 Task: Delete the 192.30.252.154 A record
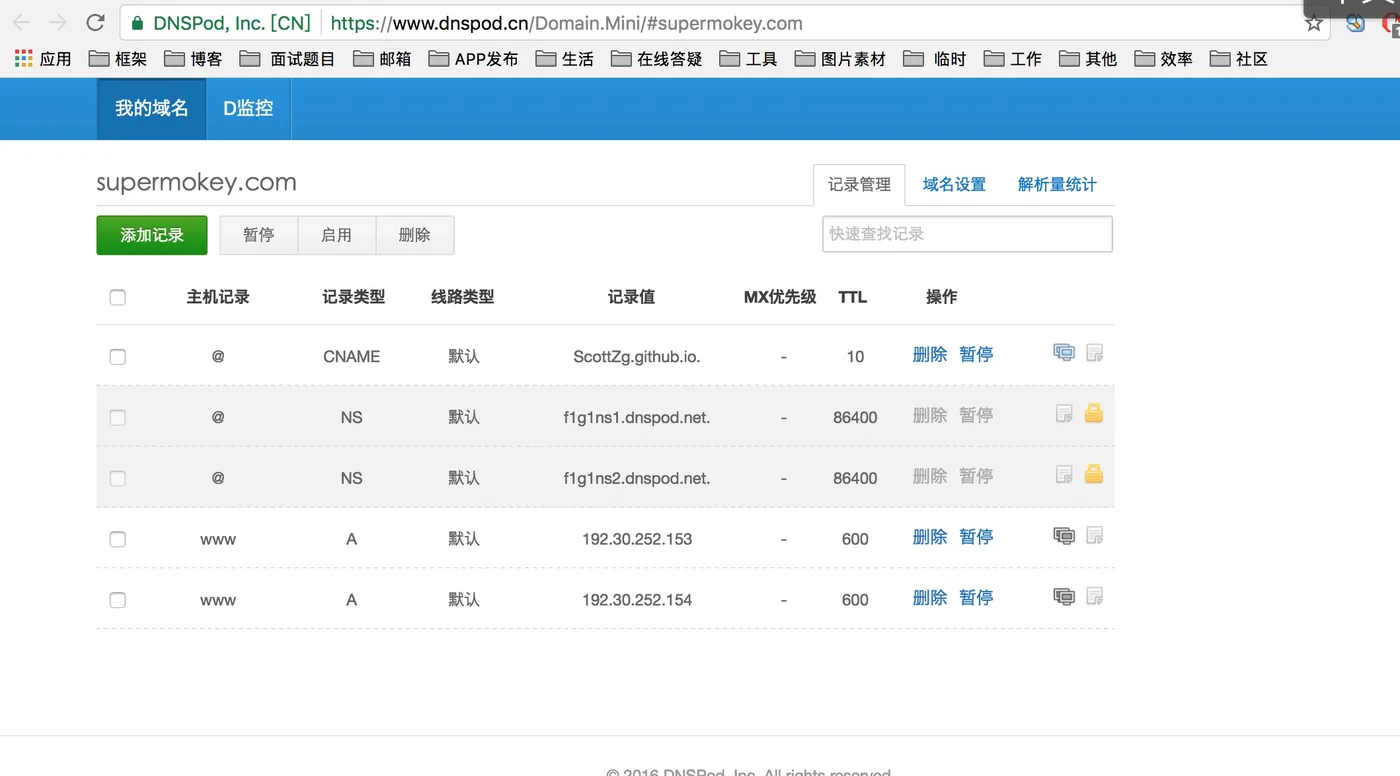point(930,598)
